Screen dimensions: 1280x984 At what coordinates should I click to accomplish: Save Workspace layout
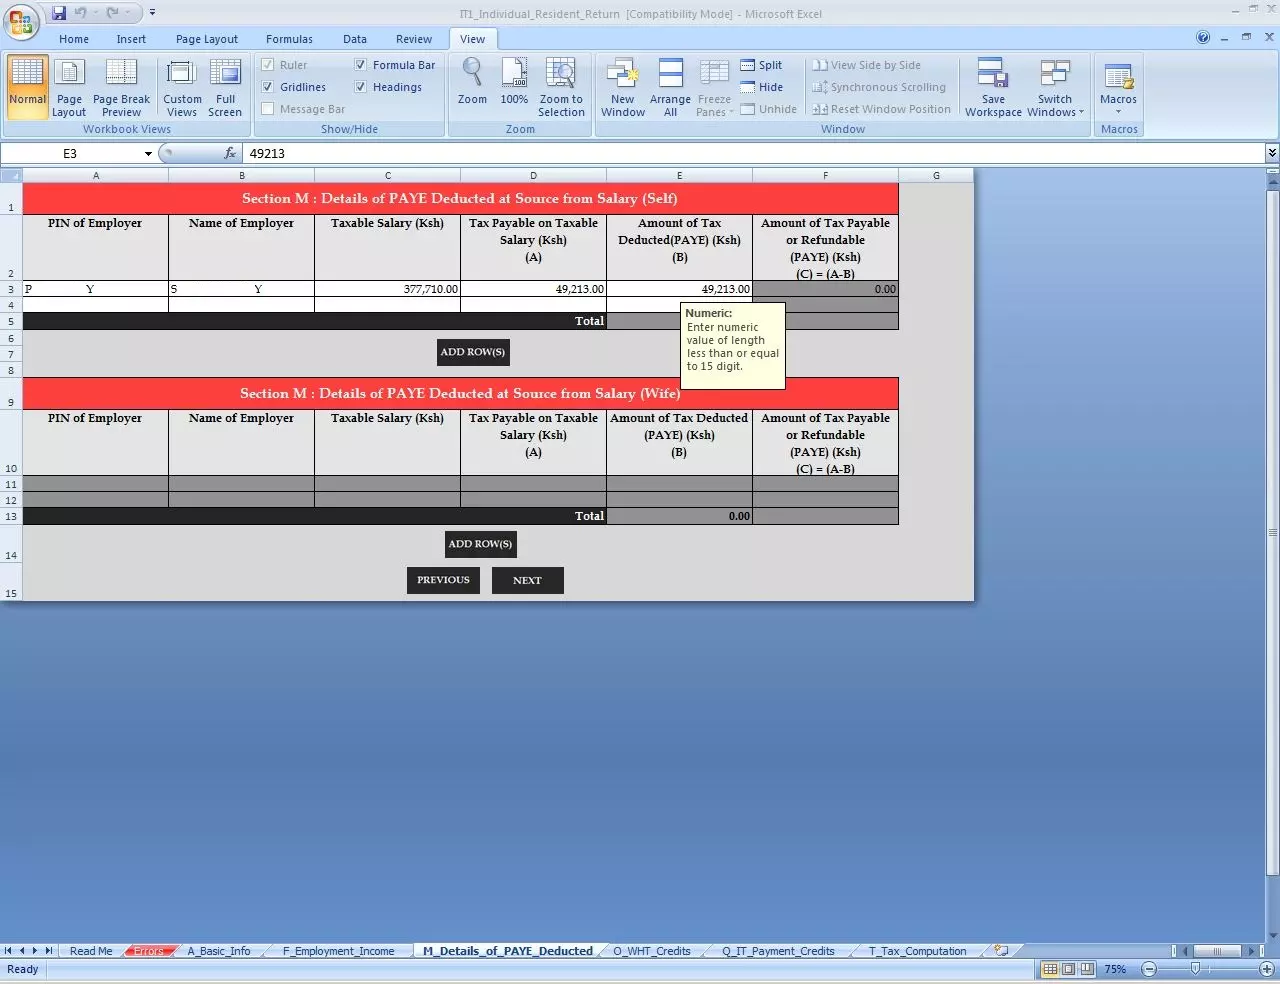coord(993,88)
